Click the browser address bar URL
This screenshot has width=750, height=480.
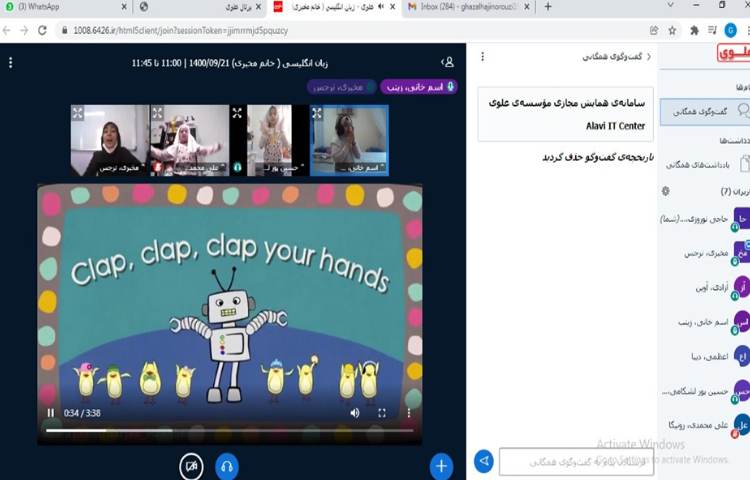point(180,31)
